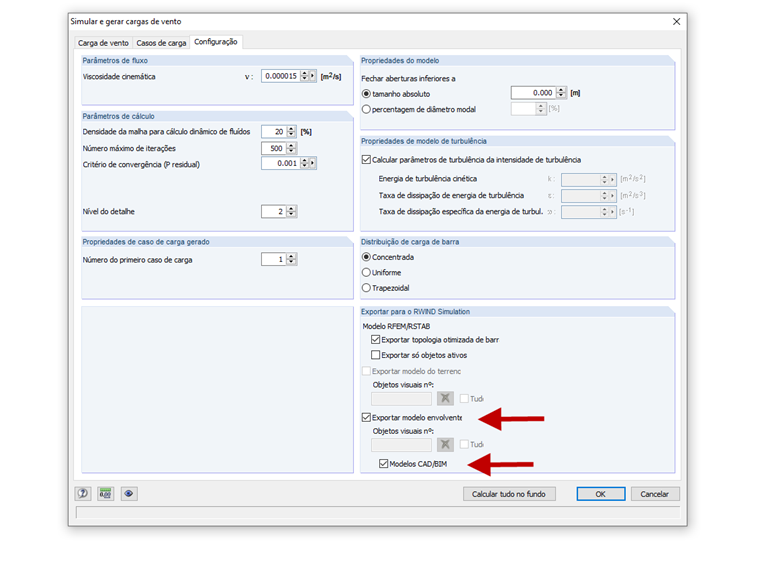This screenshot has width=760, height=570.
Task: Open the help icon button
Action: coord(83,493)
